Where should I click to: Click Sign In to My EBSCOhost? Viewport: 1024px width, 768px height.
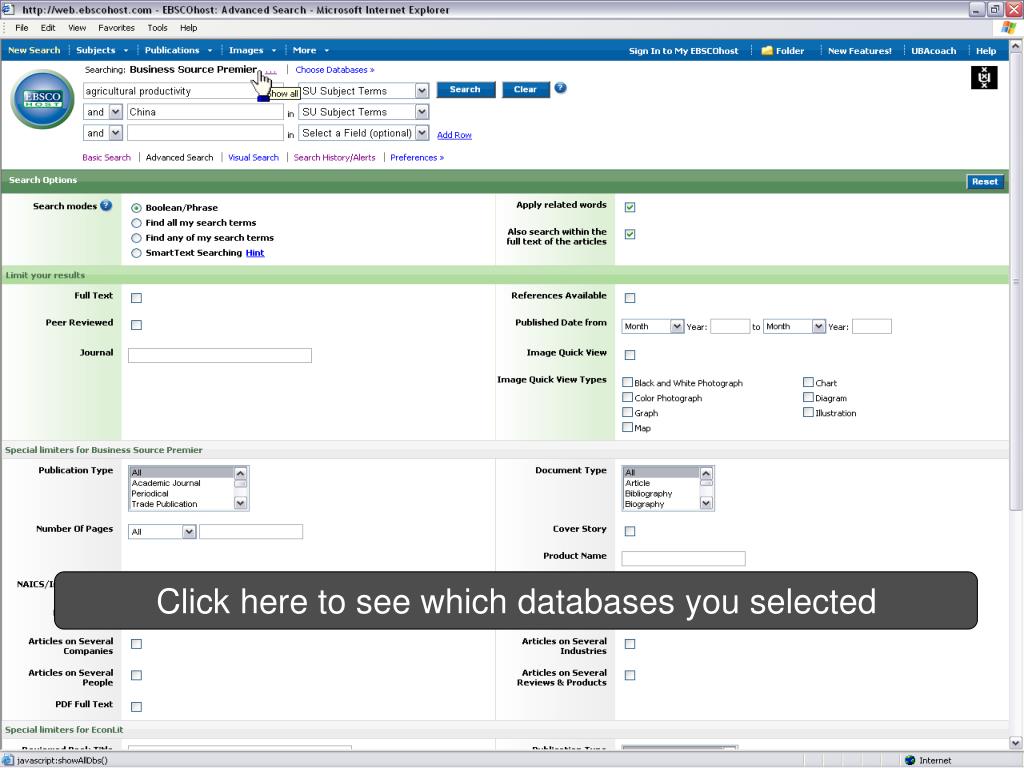683,50
